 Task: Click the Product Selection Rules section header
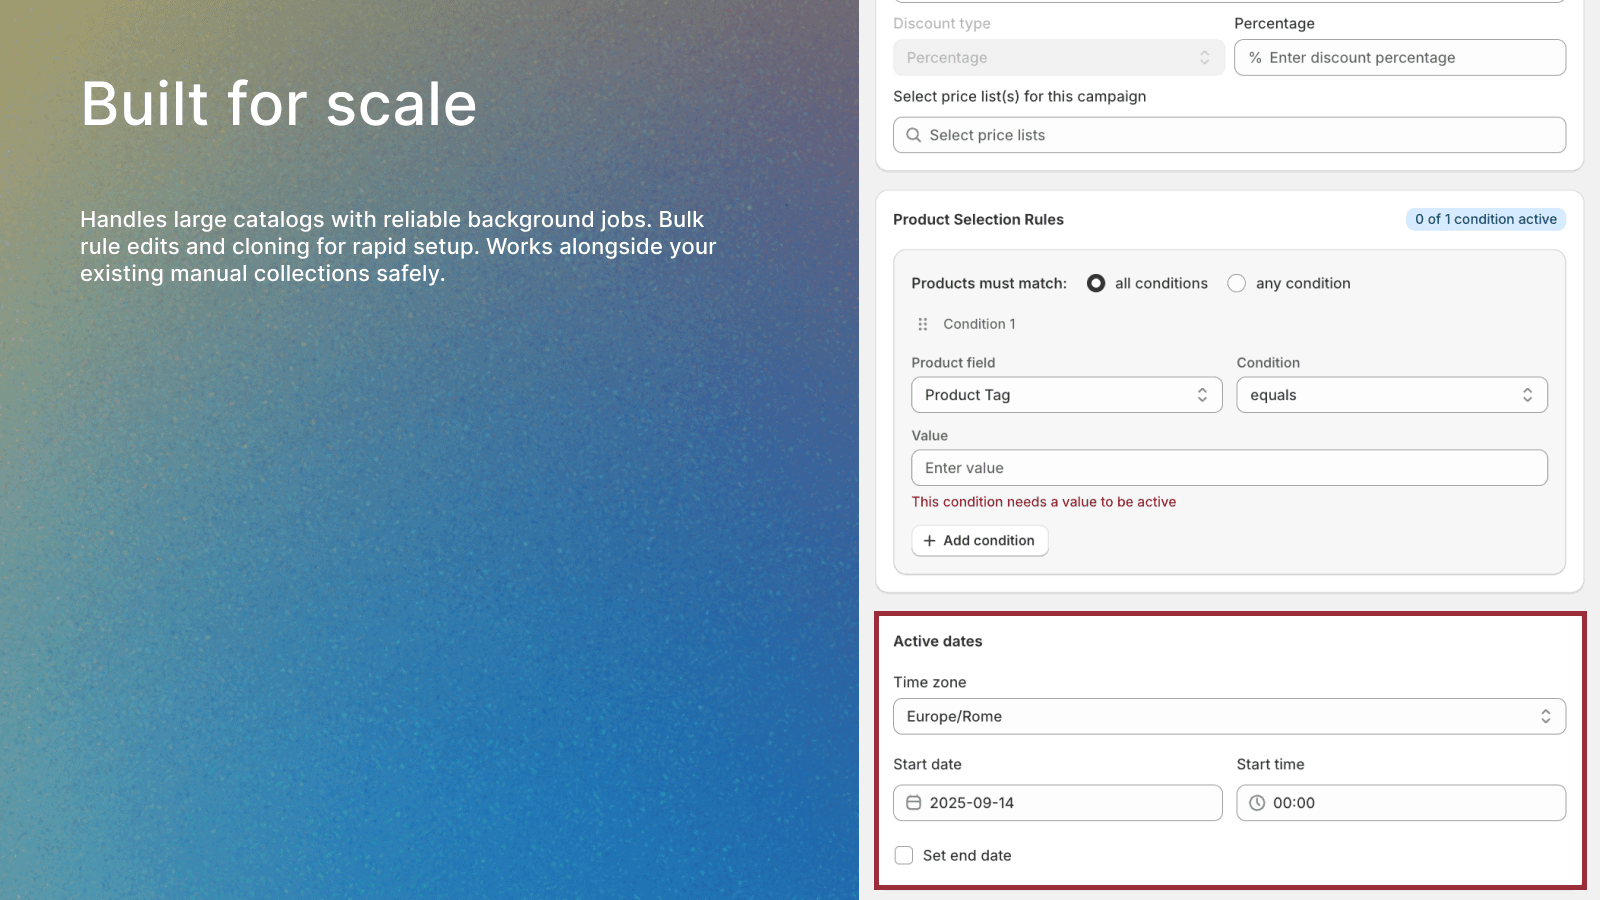click(978, 219)
